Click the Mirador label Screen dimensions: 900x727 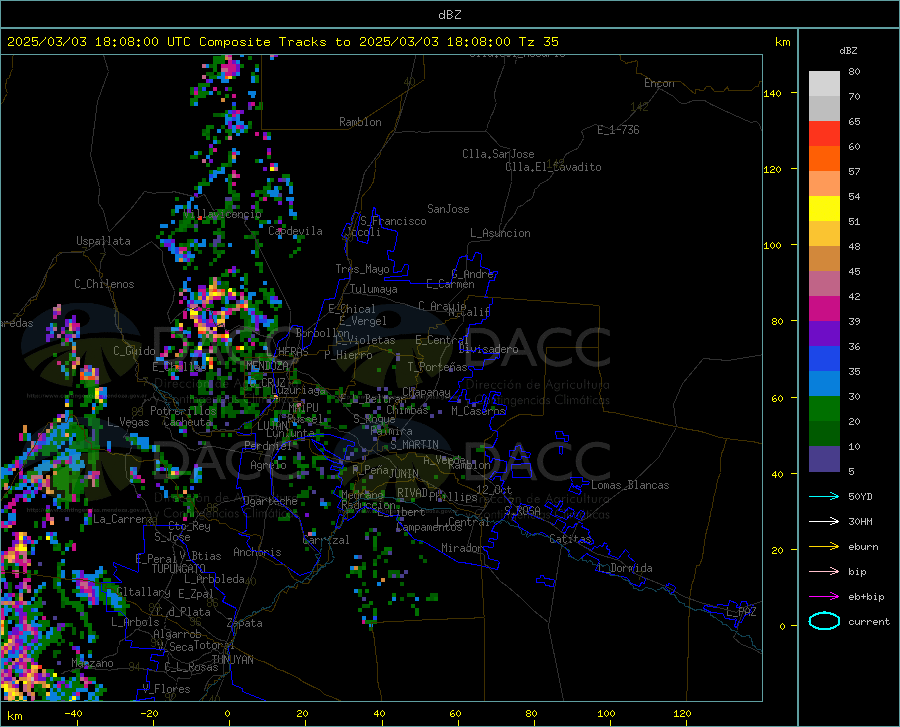(x=462, y=549)
